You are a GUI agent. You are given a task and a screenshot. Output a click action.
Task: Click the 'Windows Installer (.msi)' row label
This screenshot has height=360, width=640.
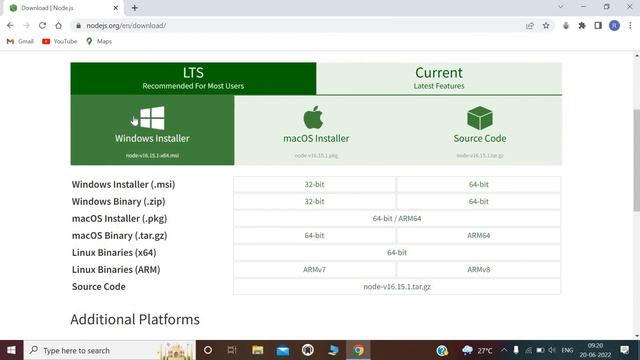click(123, 184)
